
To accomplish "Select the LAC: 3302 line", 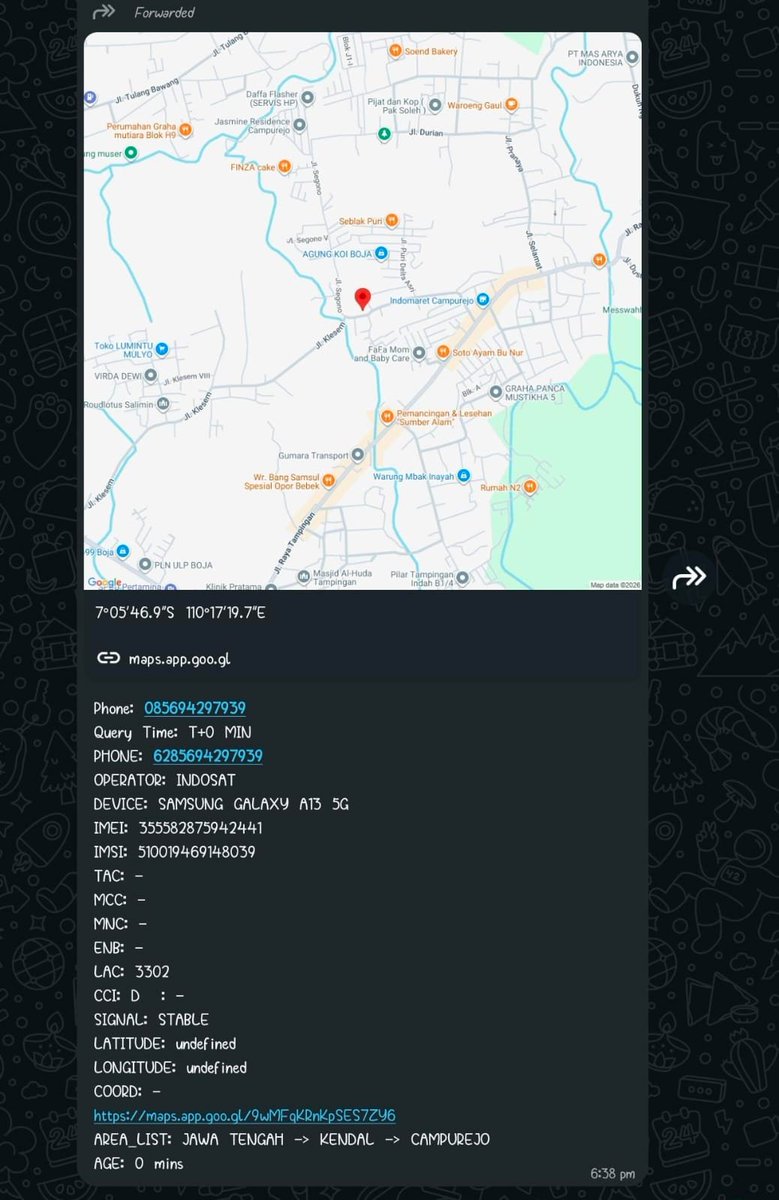I will [132, 972].
